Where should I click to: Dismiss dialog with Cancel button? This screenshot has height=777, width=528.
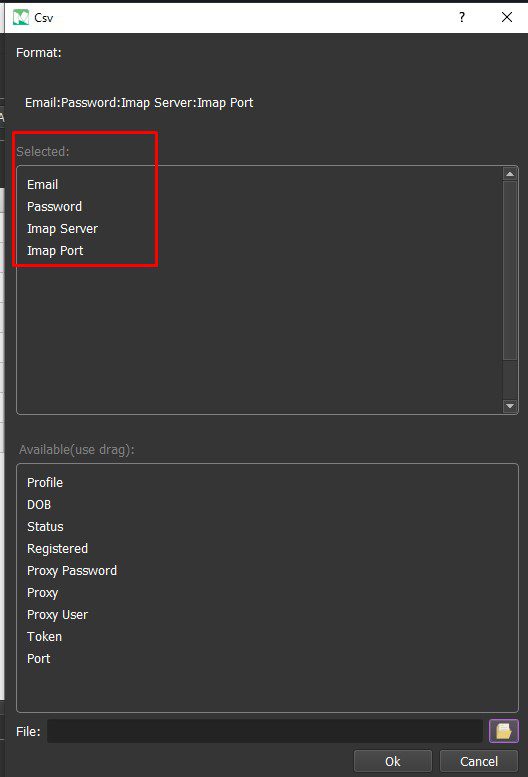pos(478,761)
